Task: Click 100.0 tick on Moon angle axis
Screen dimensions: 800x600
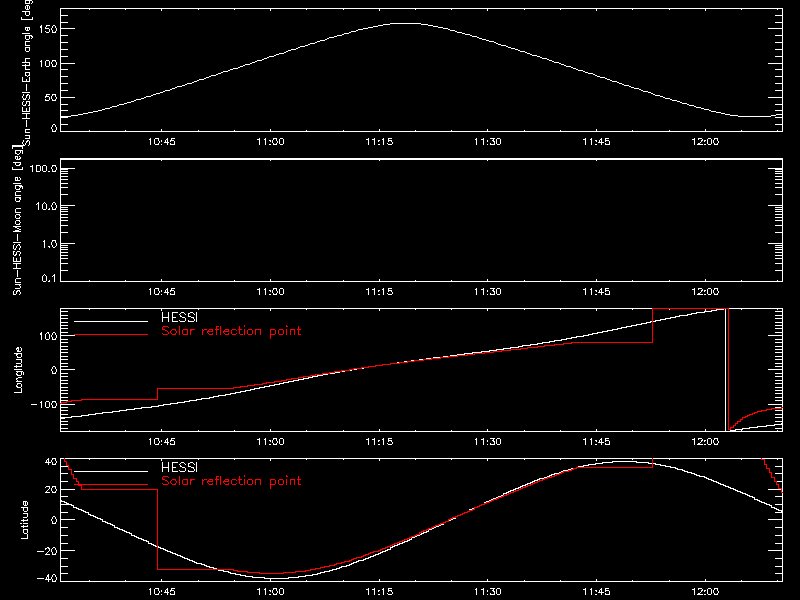Action: click(x=44, y=169)
